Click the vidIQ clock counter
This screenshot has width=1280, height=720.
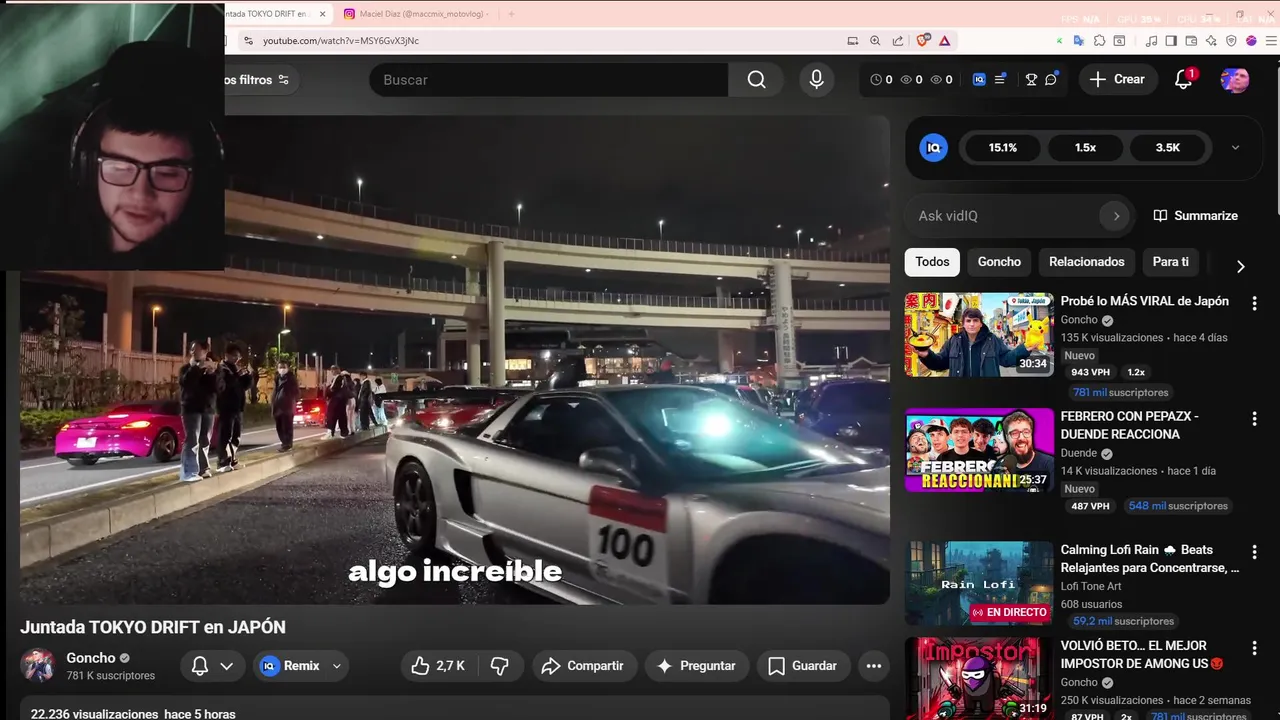click(x=881, y=80)
